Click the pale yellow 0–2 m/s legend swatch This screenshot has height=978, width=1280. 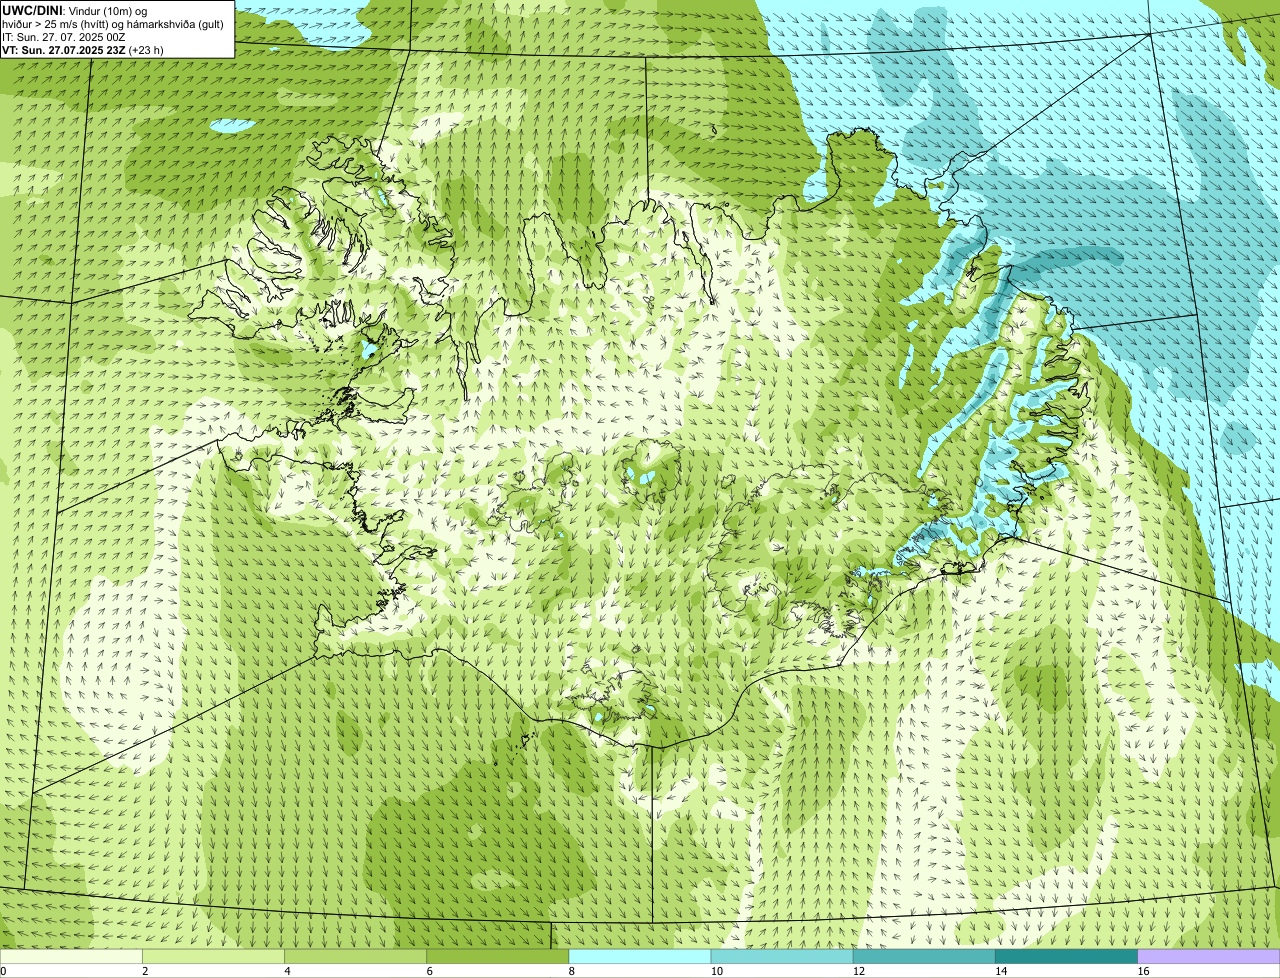[x=71, y=957]
